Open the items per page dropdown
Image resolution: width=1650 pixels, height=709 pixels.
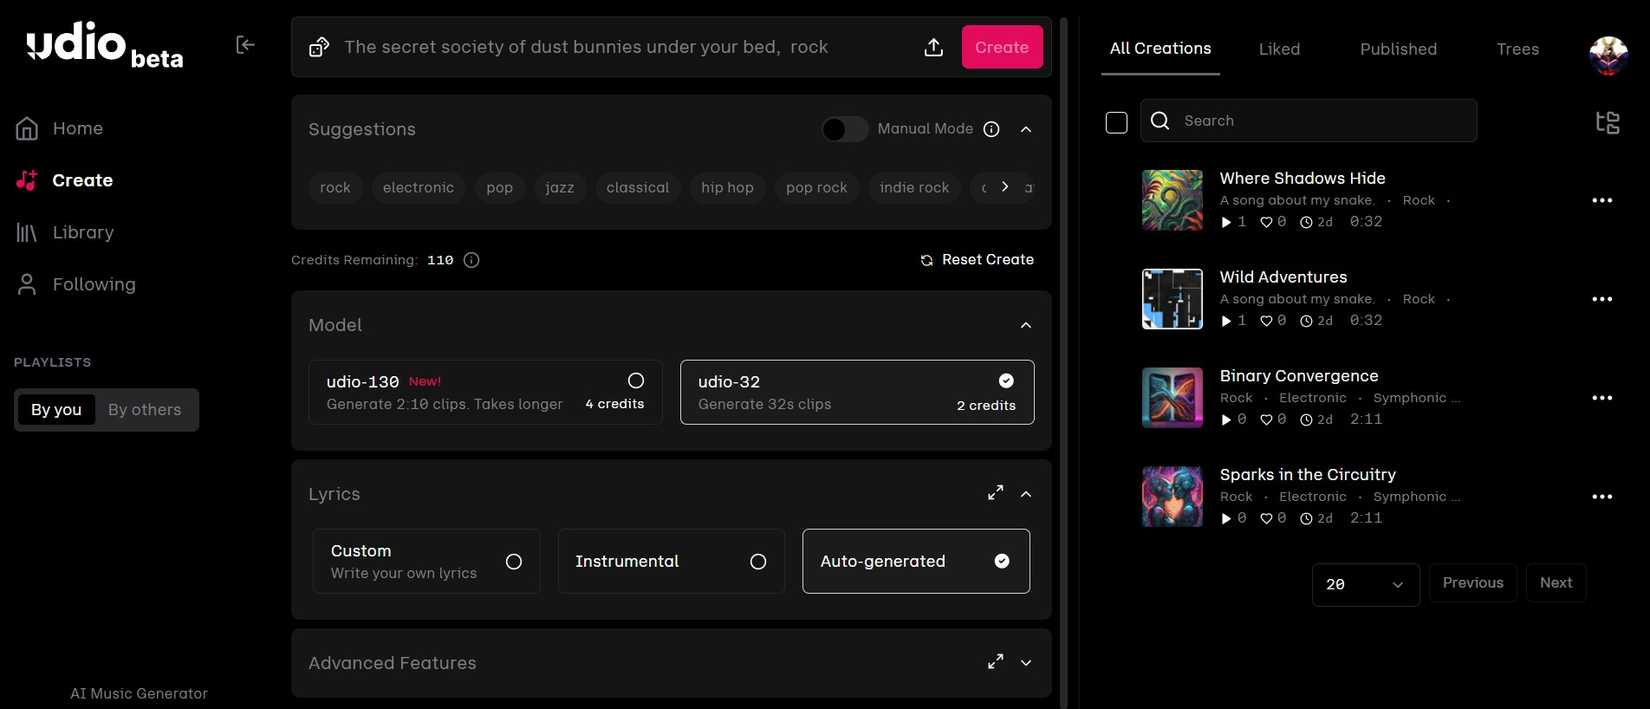click(x=1365, y=584)
